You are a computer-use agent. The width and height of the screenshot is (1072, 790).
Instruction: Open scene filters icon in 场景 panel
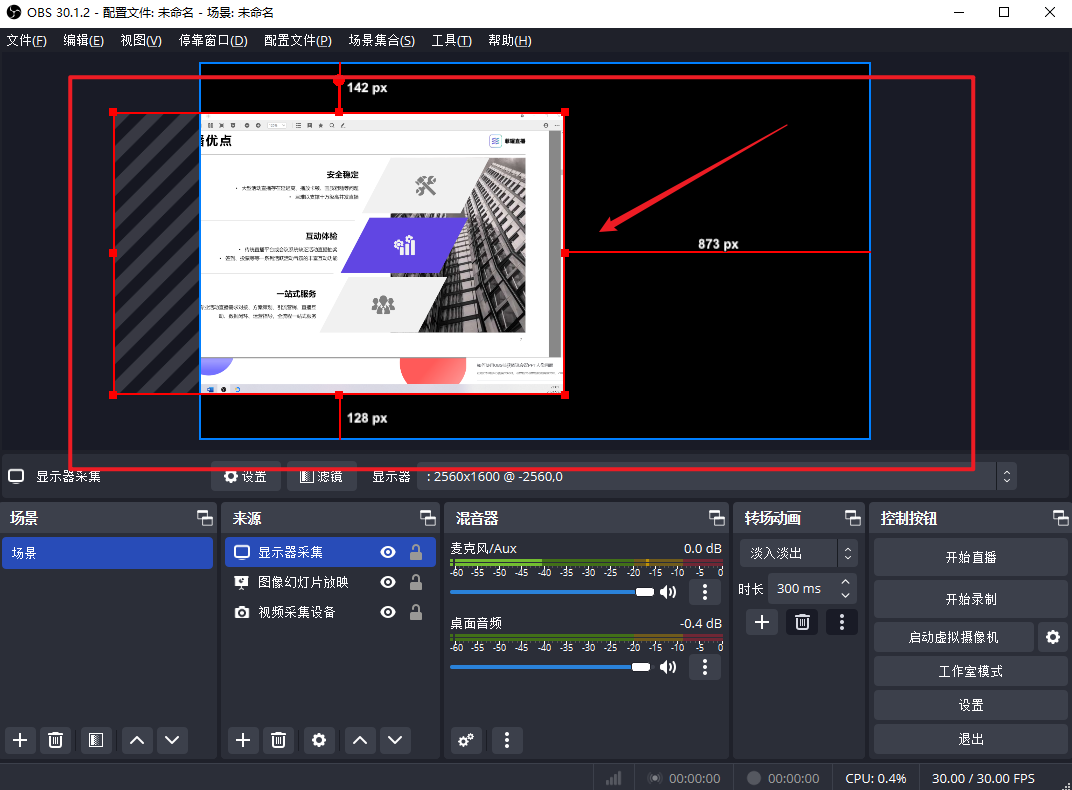tap(95, 740)
